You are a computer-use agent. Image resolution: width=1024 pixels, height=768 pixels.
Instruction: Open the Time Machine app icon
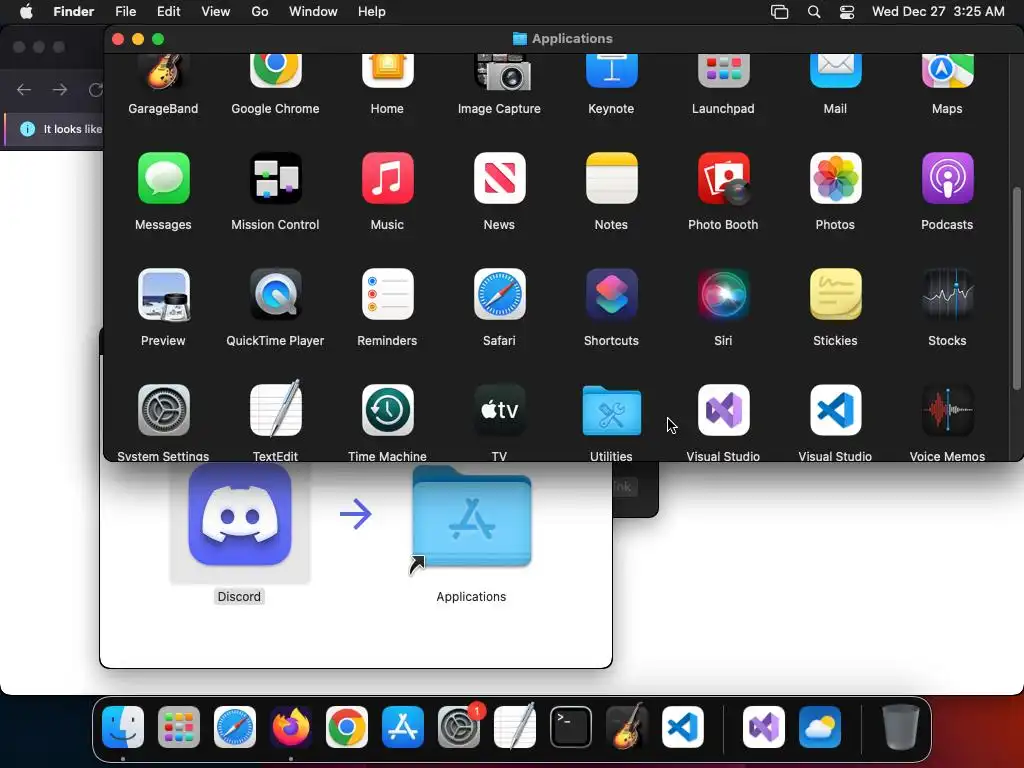point(387,410)
